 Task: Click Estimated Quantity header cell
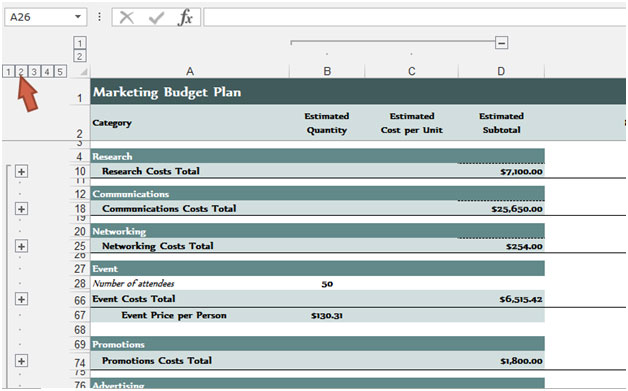[327, 123]
